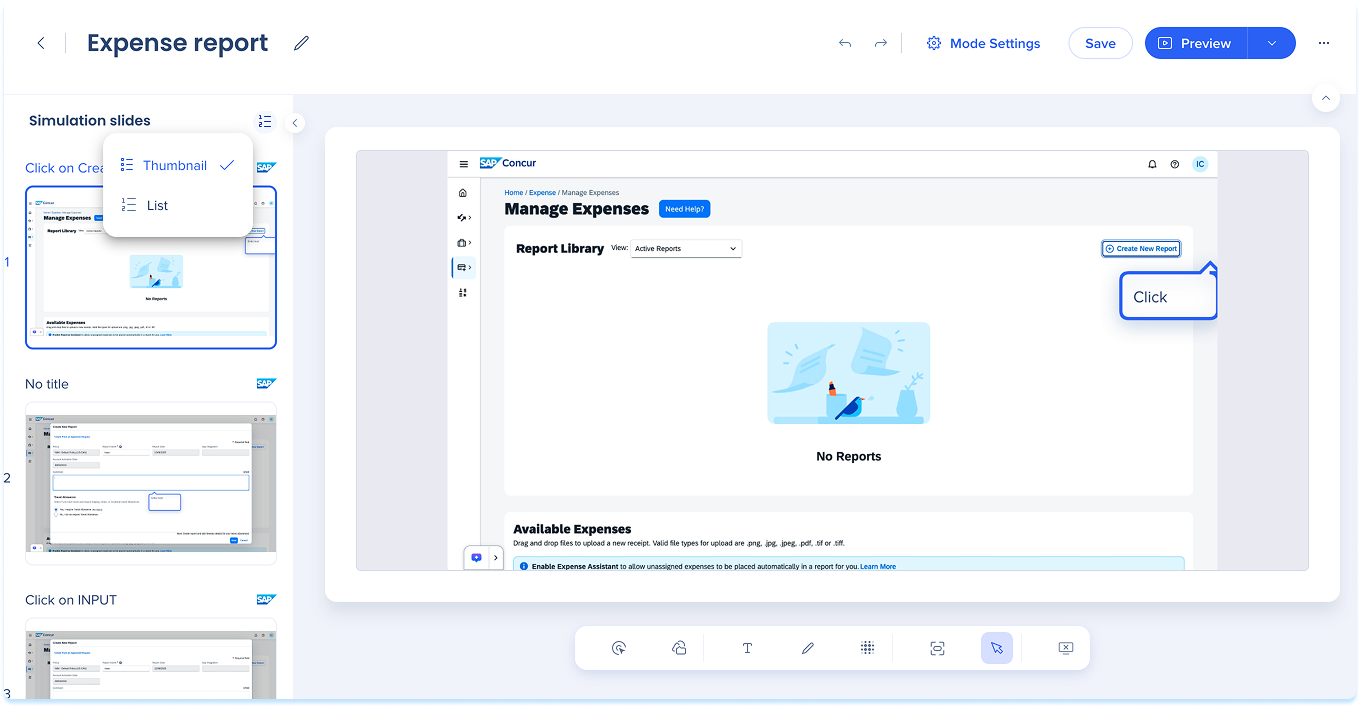The image size is (1360, 707).
Task: Select the Text tool in bottom toolbar
Action: pos(747,648)
